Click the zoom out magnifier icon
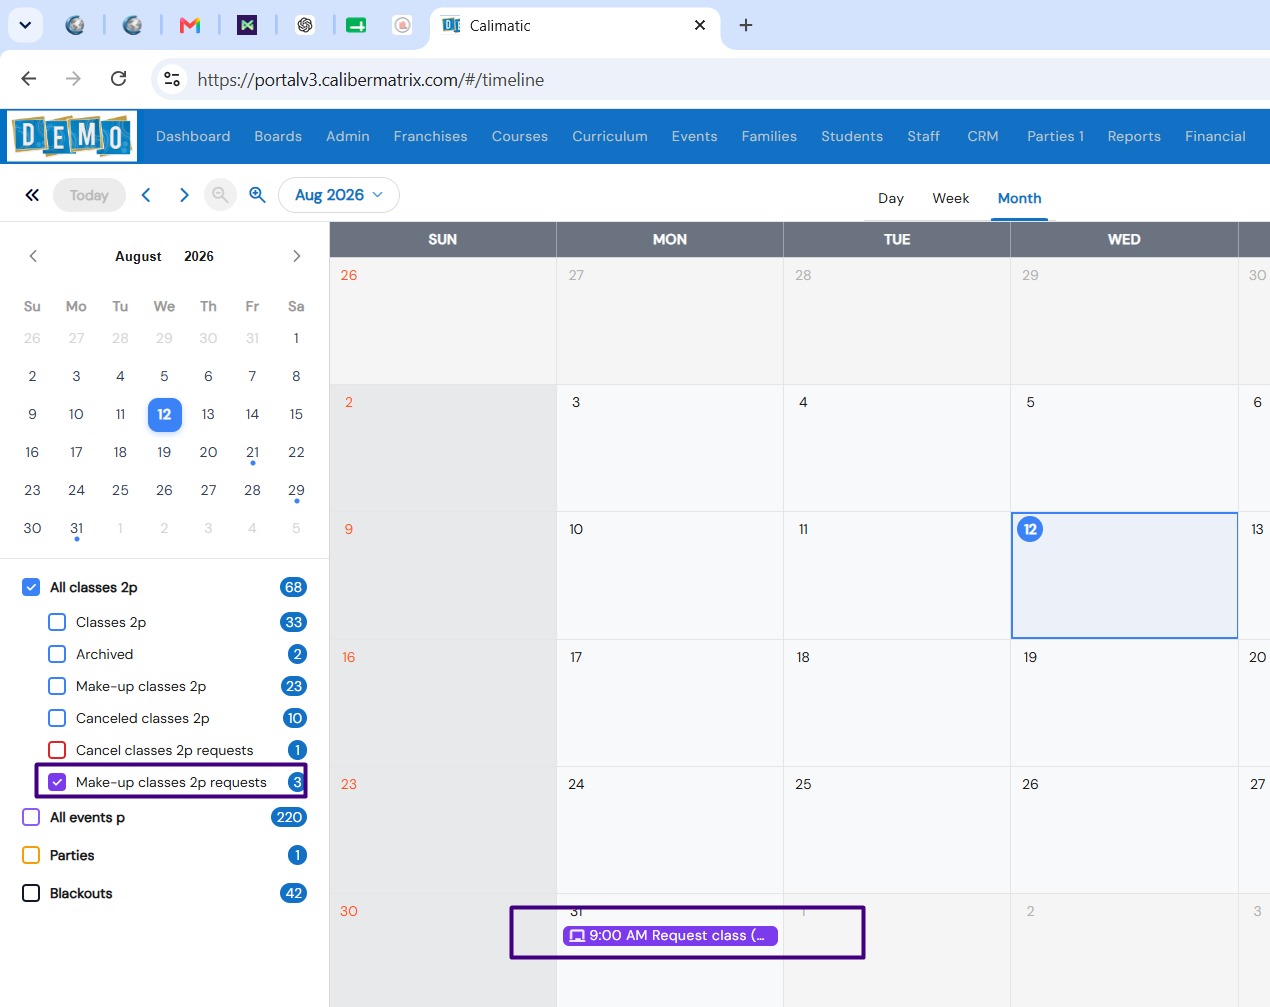The image size is (1270, 1007). tap(220, 195)
